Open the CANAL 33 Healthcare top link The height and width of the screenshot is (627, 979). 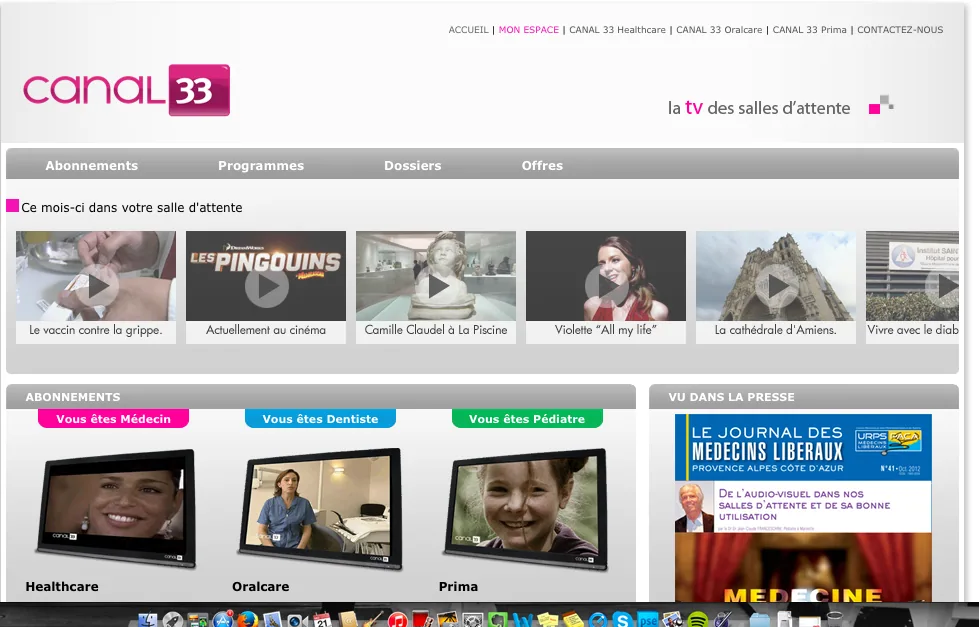pyautogui.click(x=617, y=29)
